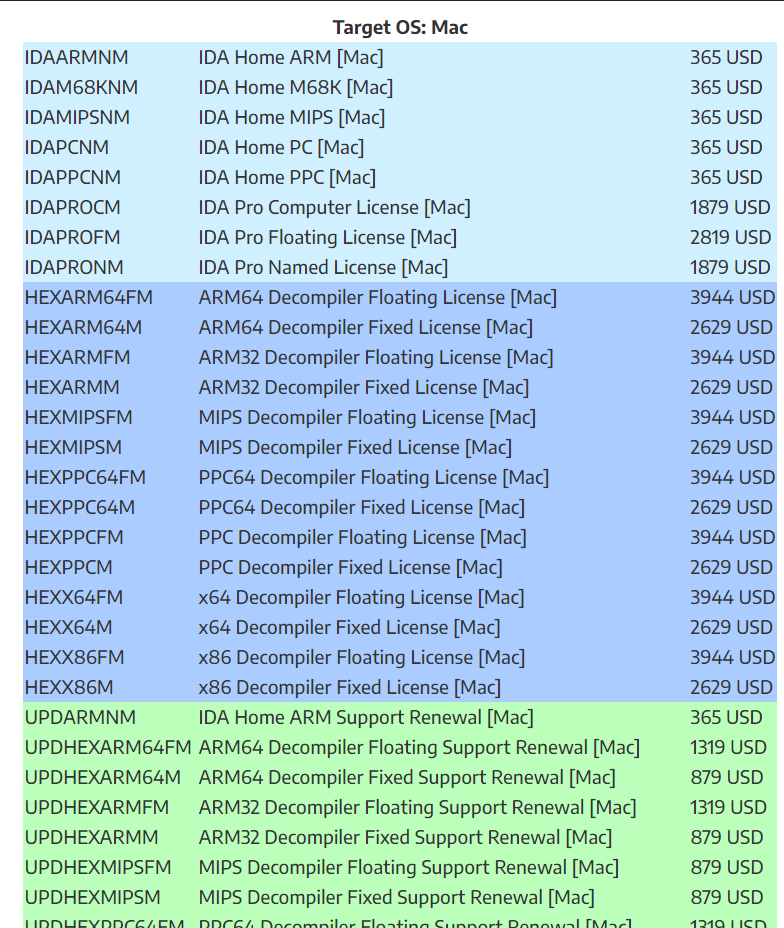The image size is (784, 928).
Task: Click "ARM64 Decompiler Floating Support Renewal [Mac]"
Action: coord(420,747)
